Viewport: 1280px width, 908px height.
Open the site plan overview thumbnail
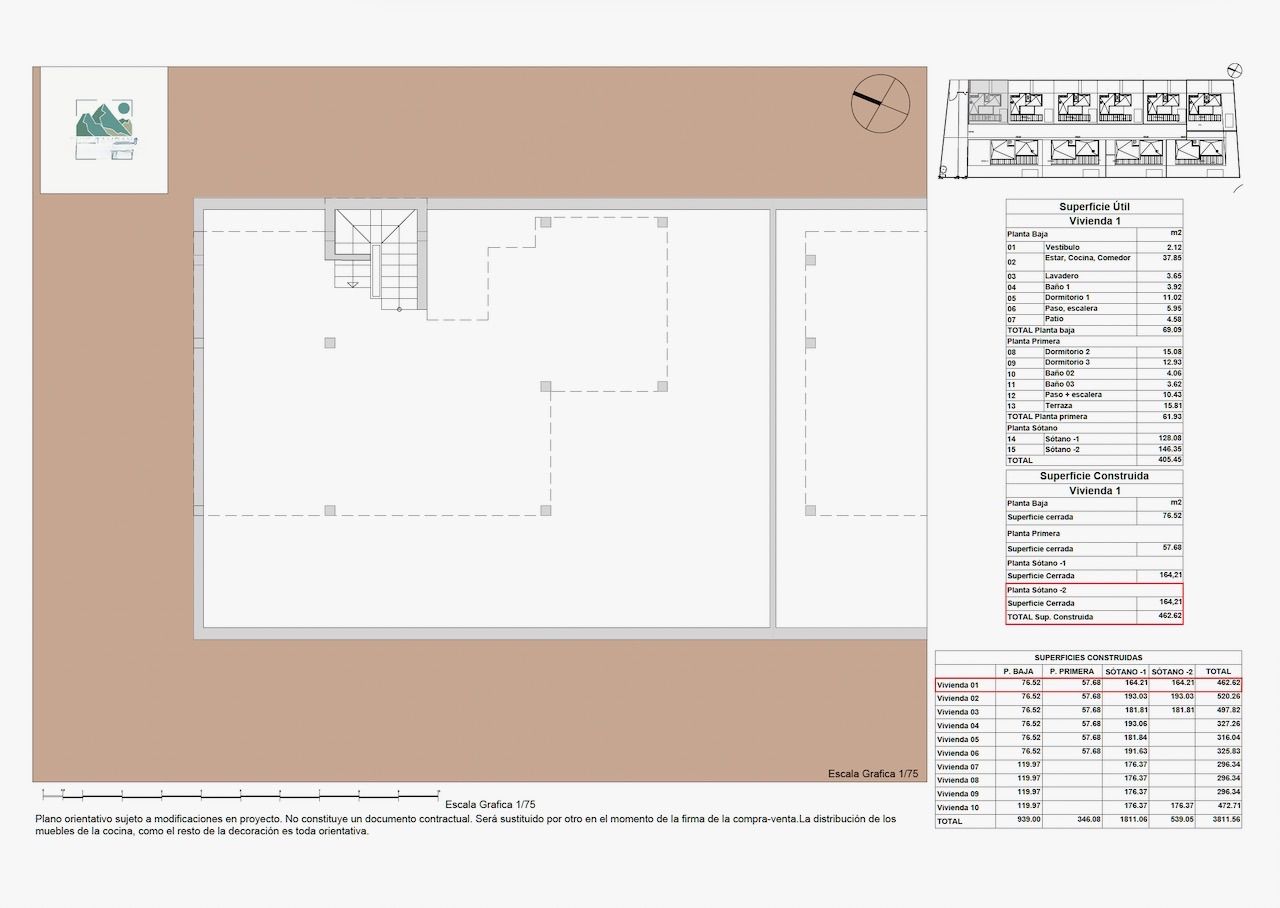click(1090, 125)
